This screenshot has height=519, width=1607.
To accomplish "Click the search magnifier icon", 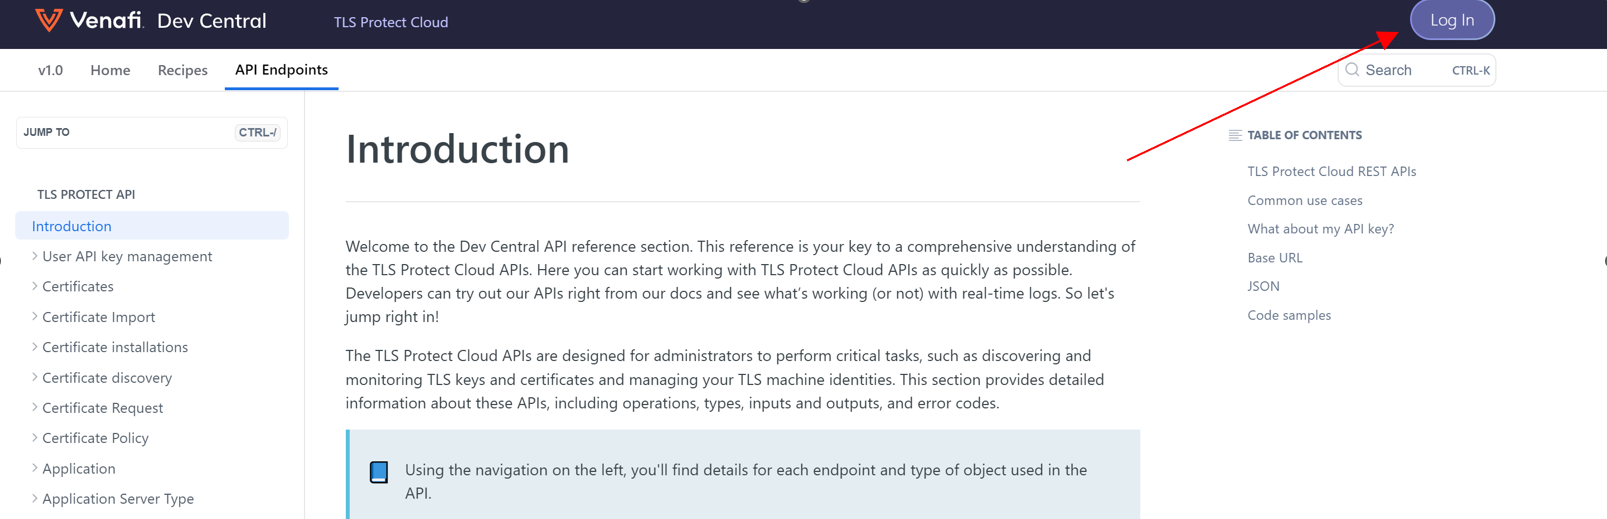I will [1352, 70].
